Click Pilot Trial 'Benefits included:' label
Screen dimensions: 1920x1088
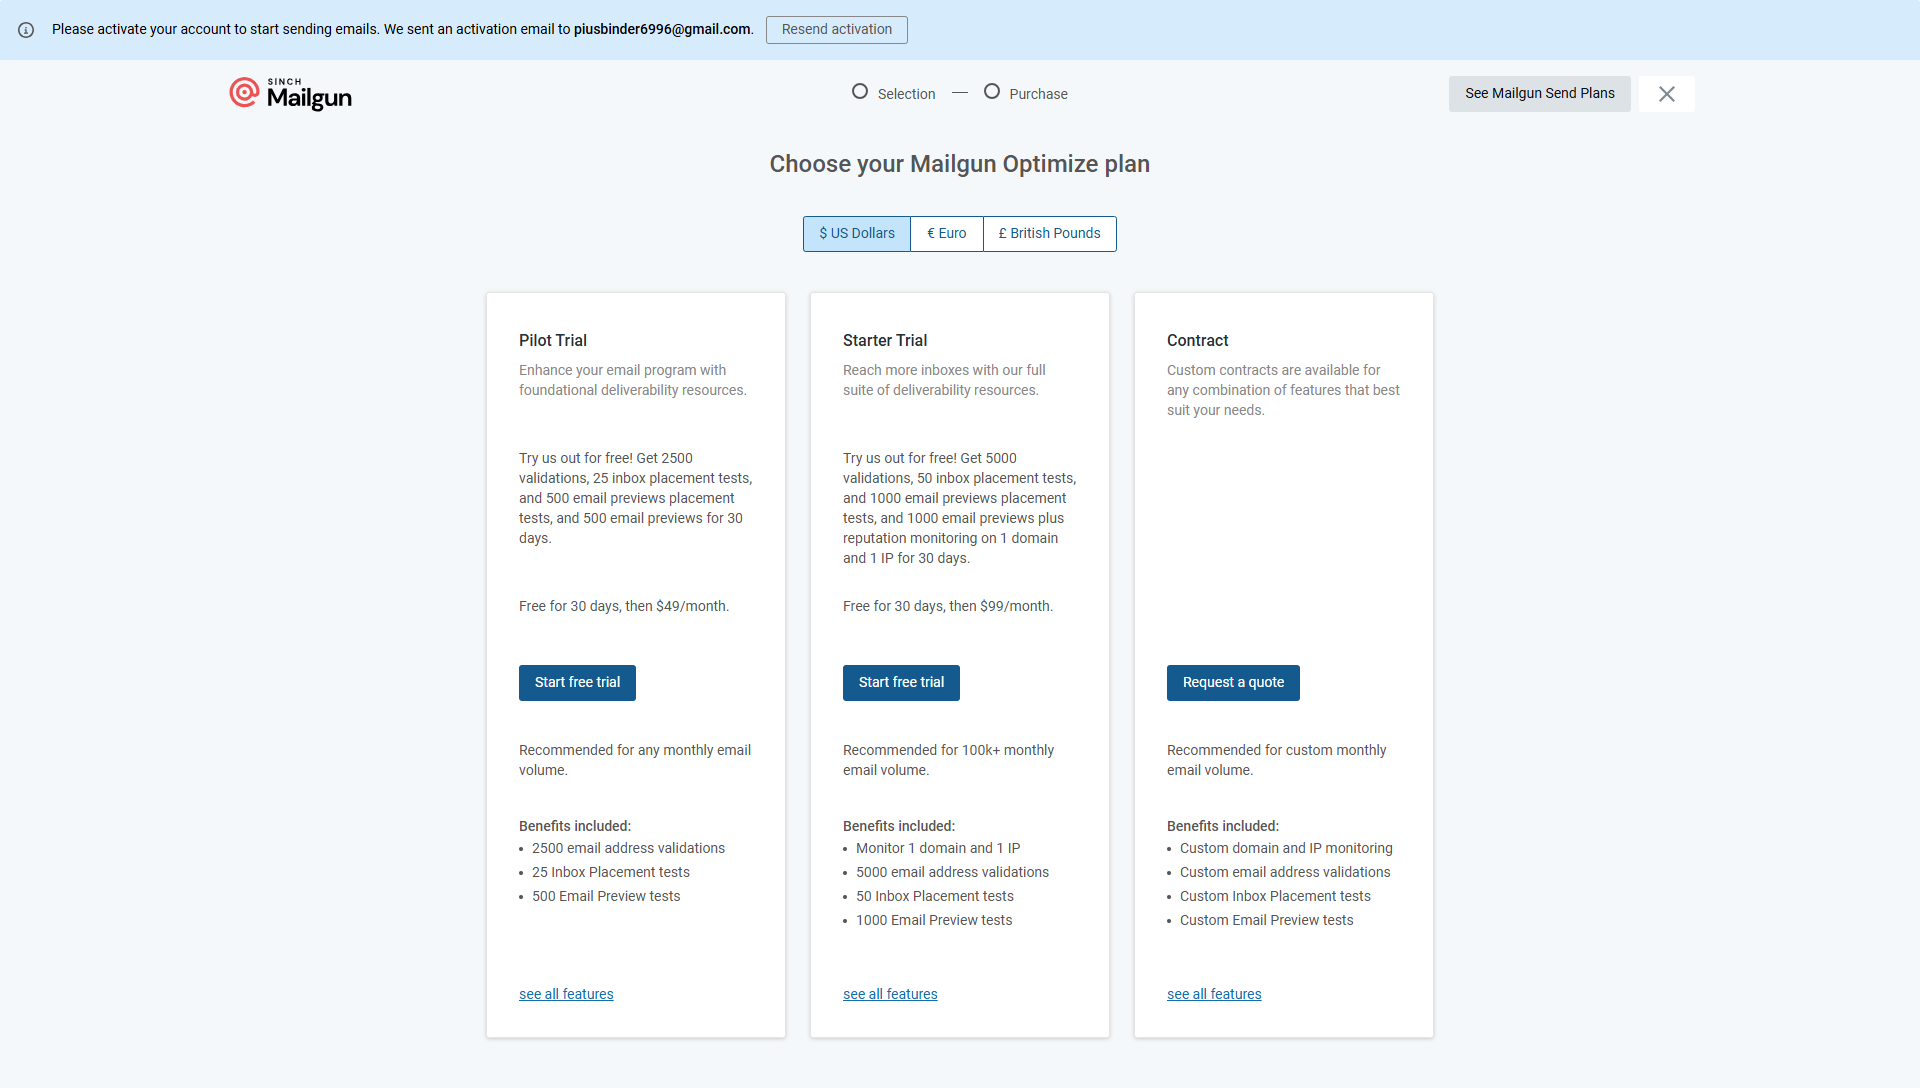point(575,827)
